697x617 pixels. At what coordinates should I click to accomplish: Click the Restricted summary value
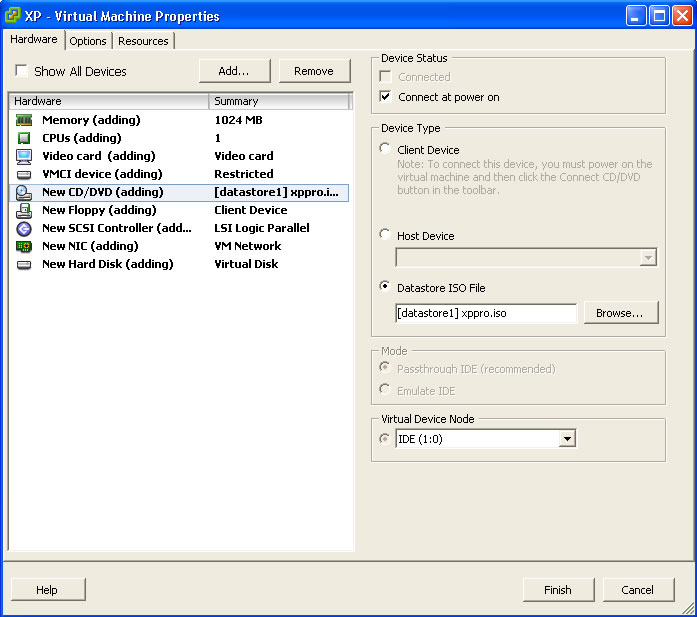[244, 174]
